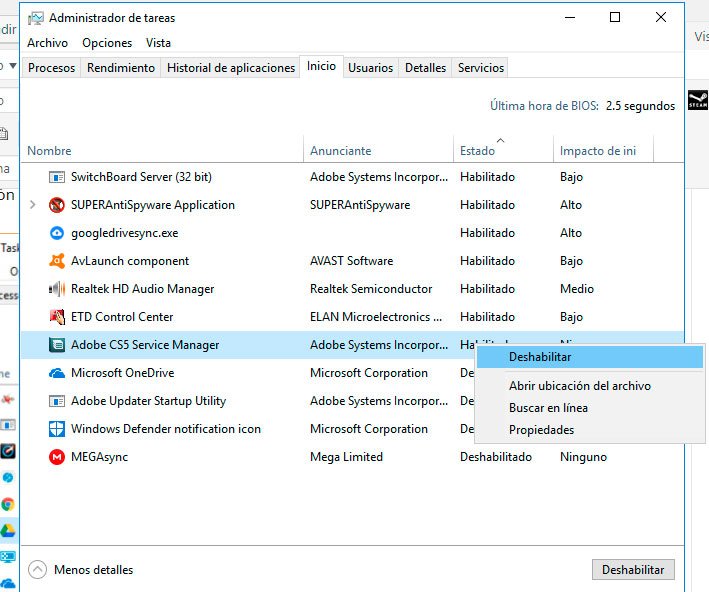Click the 2.5 segundos BIOS time value
This screenshot has width=709, height=592.
click(640, 106)
